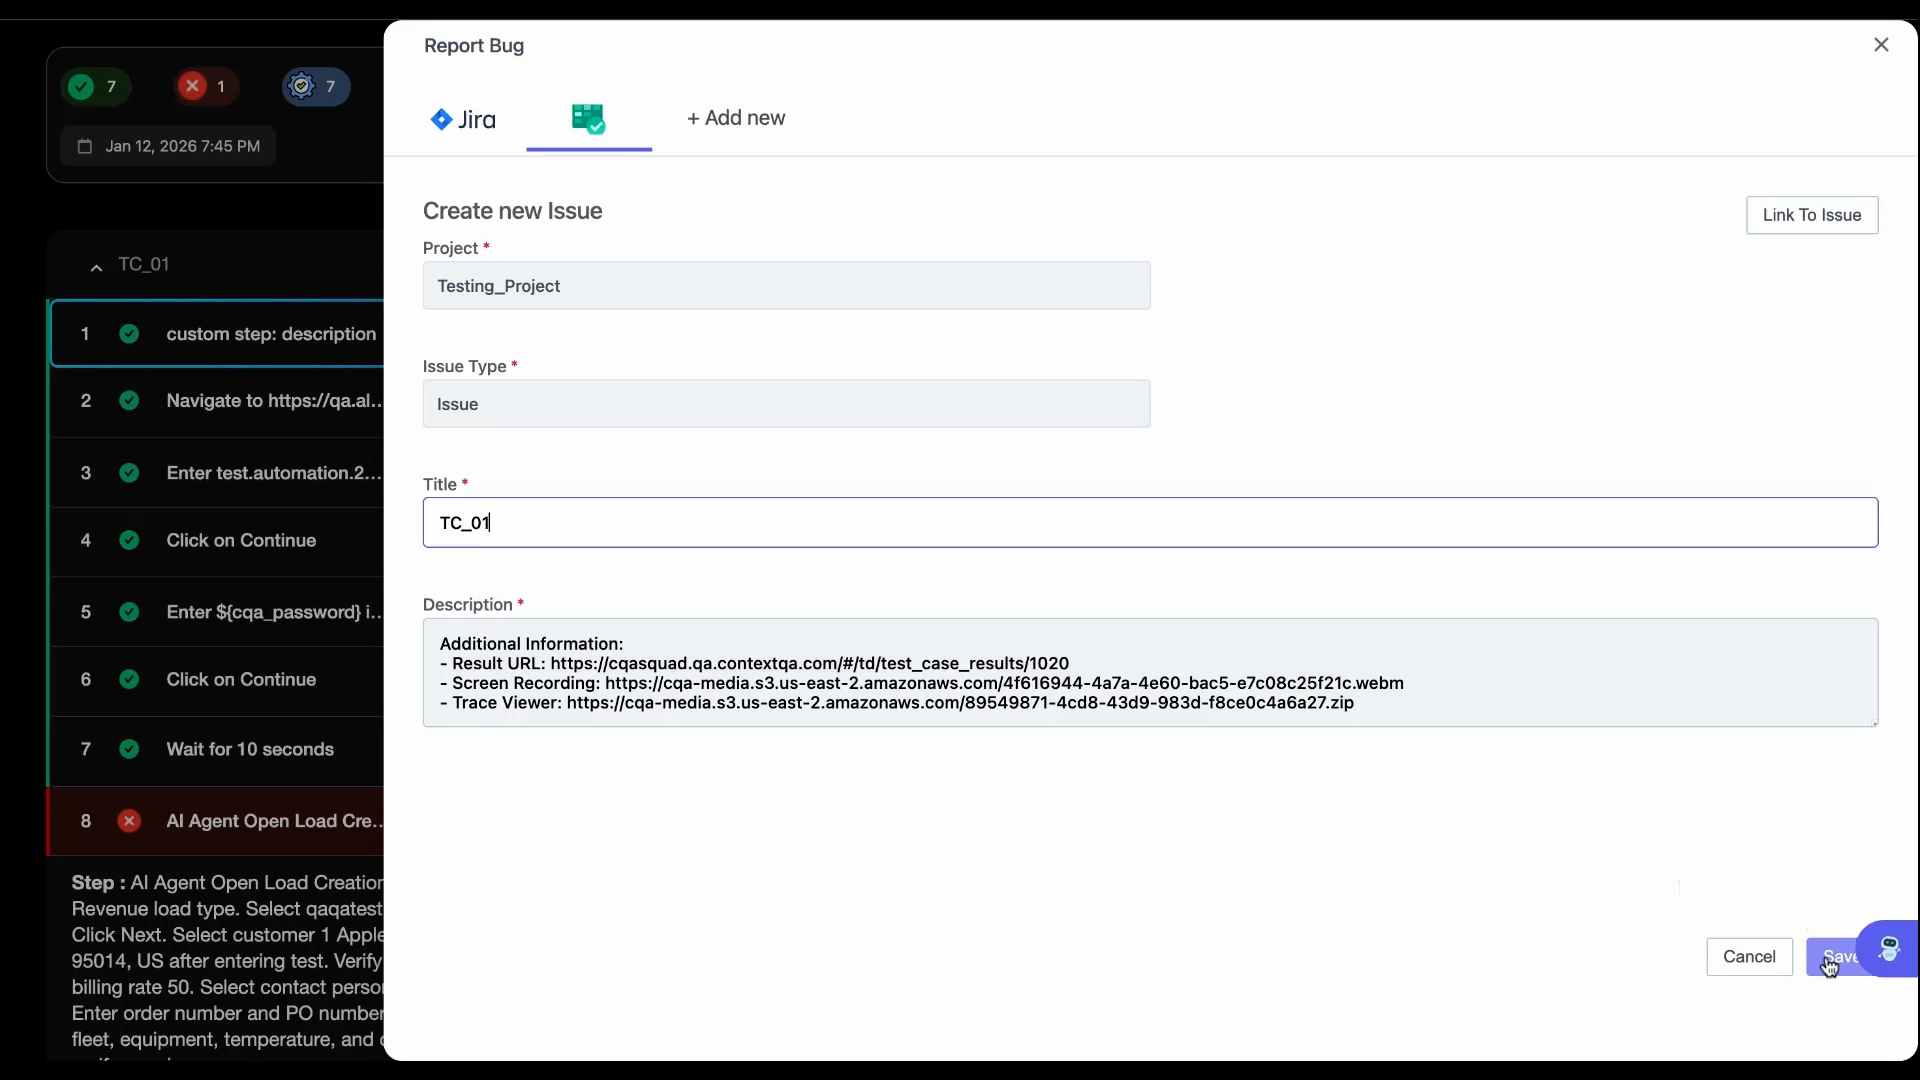Image resolution: width=1920 pixels, height=1080 pixels.
Task: Switch to the Jira integration tab
Action: tap(463, 119)
